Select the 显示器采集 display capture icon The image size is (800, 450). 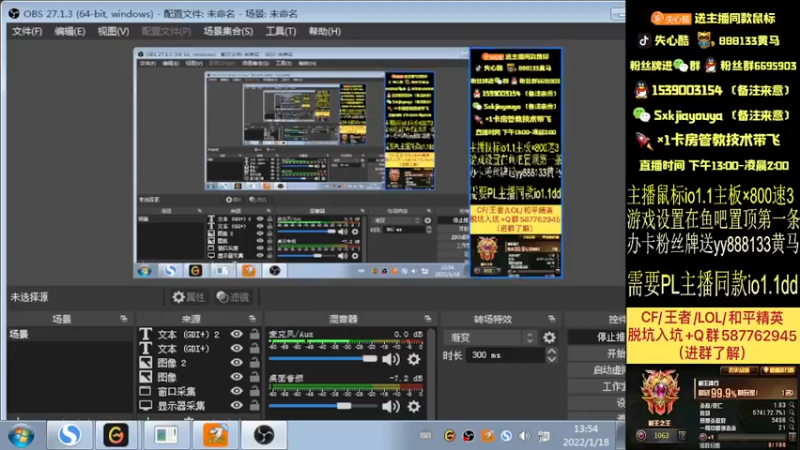click(x=145, y=406)
